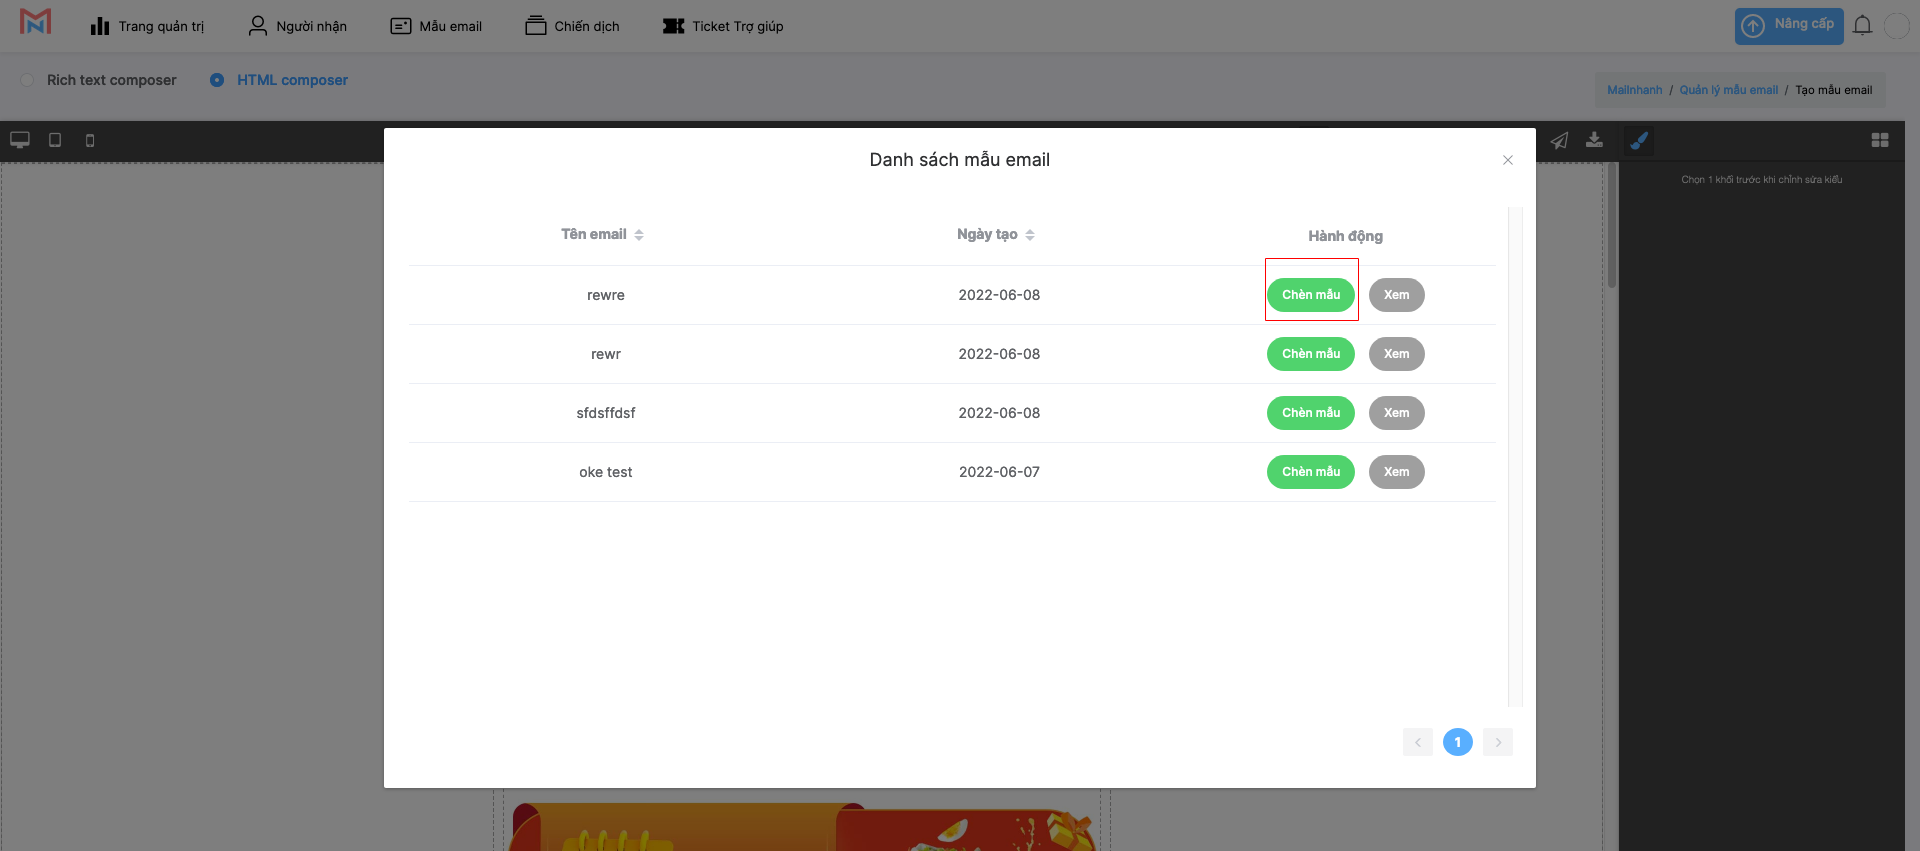The width and height of the screenshot is (1920, 851).
Task: Click Xem button for sfdsffdsf row
Action: [x=1396, y=413]
